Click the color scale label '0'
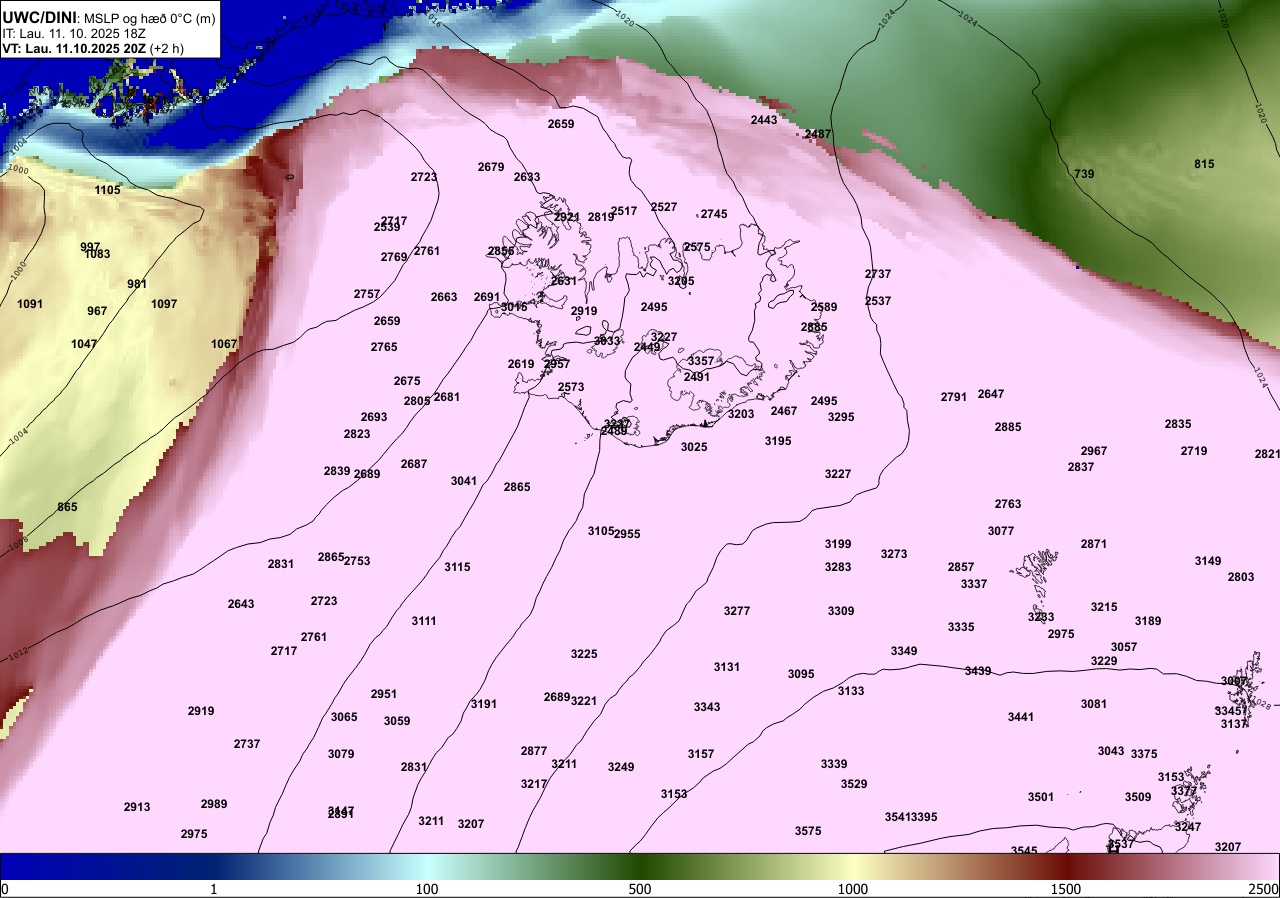The width and height of the screenshot is (1280, 898). [5, 889]
